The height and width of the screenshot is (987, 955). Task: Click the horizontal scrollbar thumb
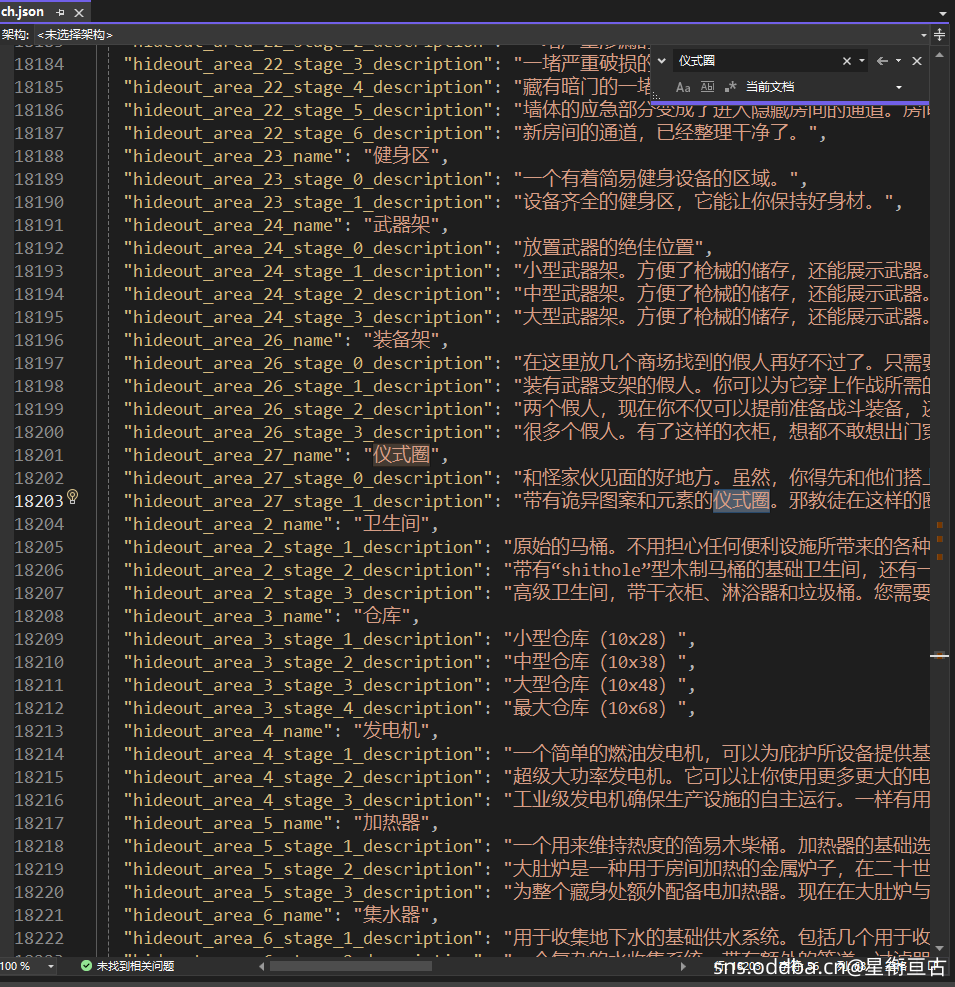point(350,966)
